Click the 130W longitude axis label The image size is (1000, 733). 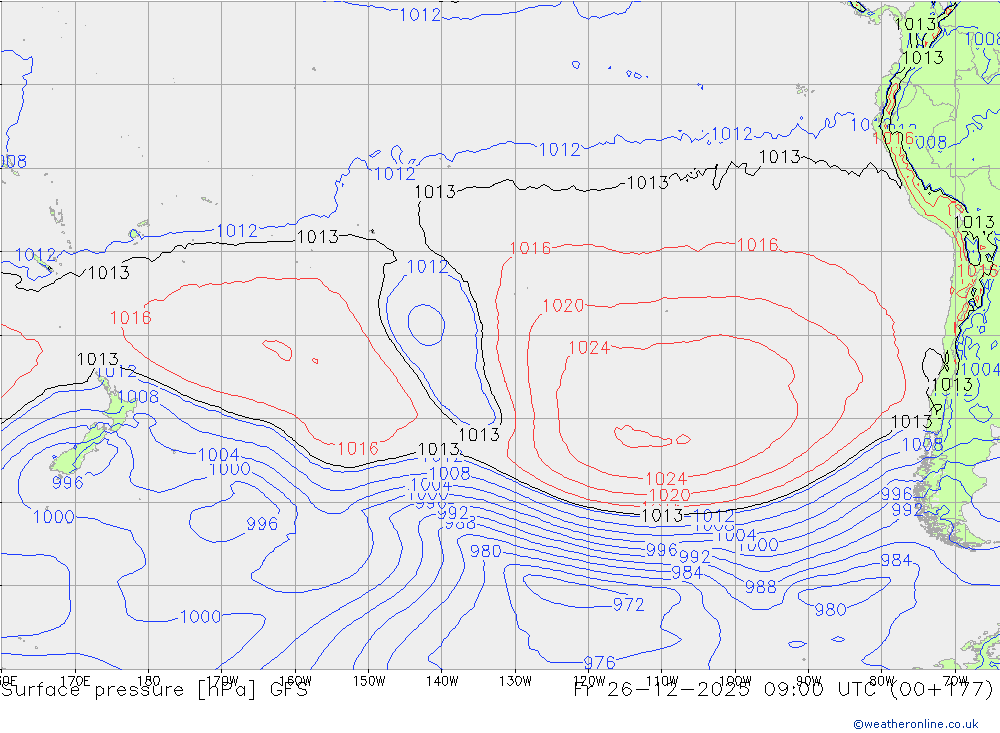point(515,681)
